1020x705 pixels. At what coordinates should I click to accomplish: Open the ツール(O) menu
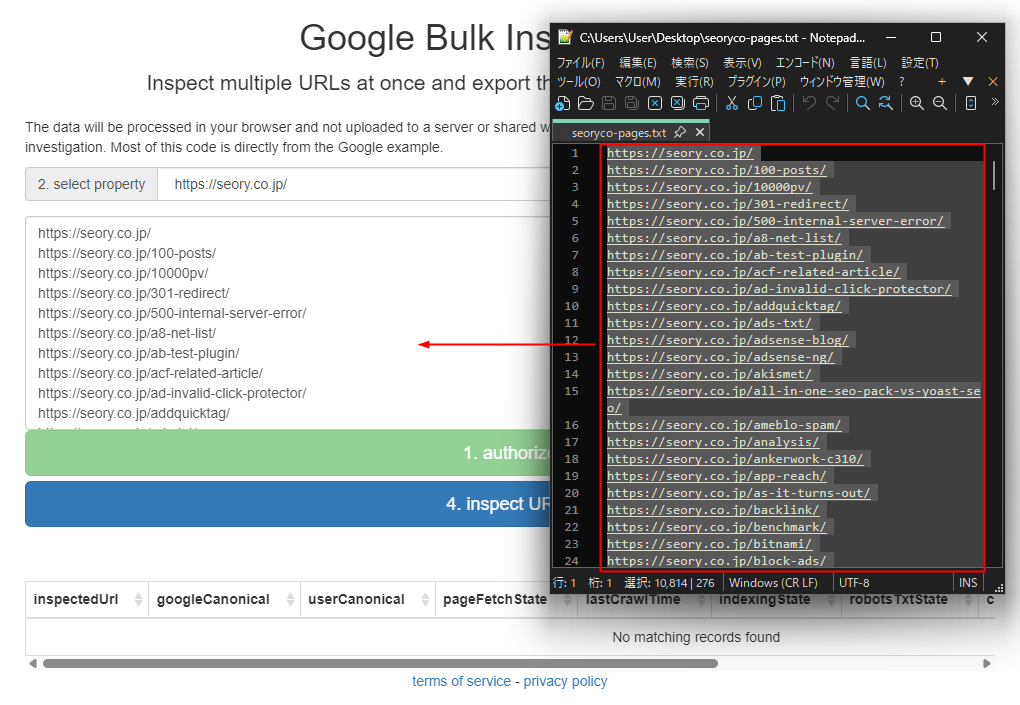tap(578, 82)
